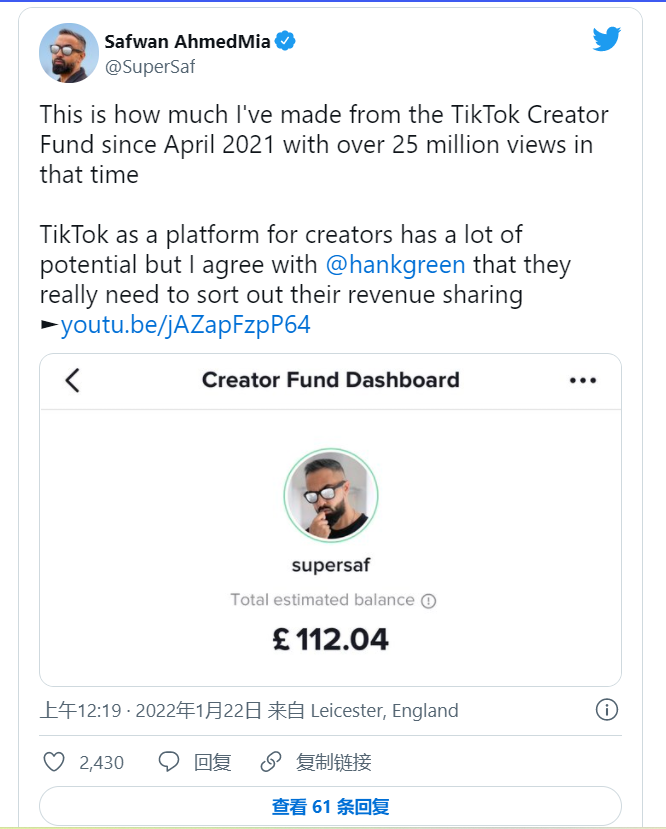This screenshot has height=829, width=666.
Task: Click the 2,430 likes count
Action: pos(101,763)
